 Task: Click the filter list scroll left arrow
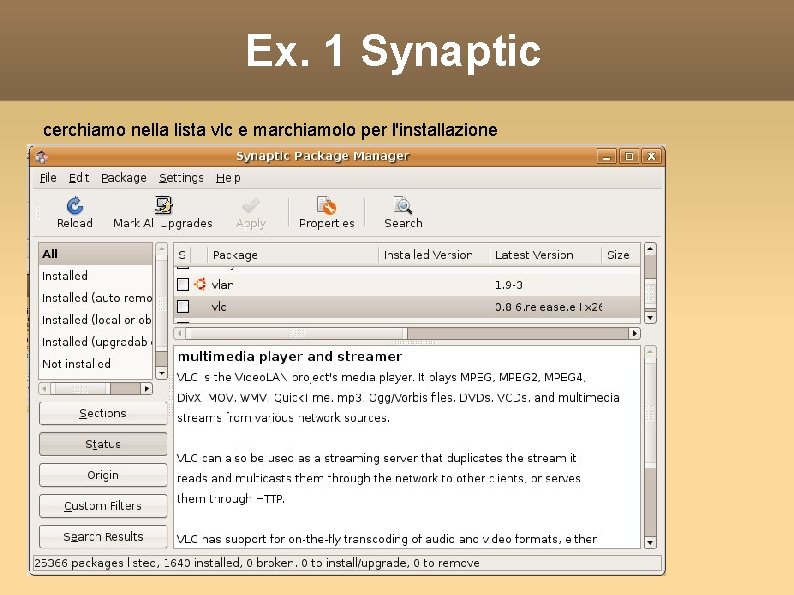click(45, 388)
